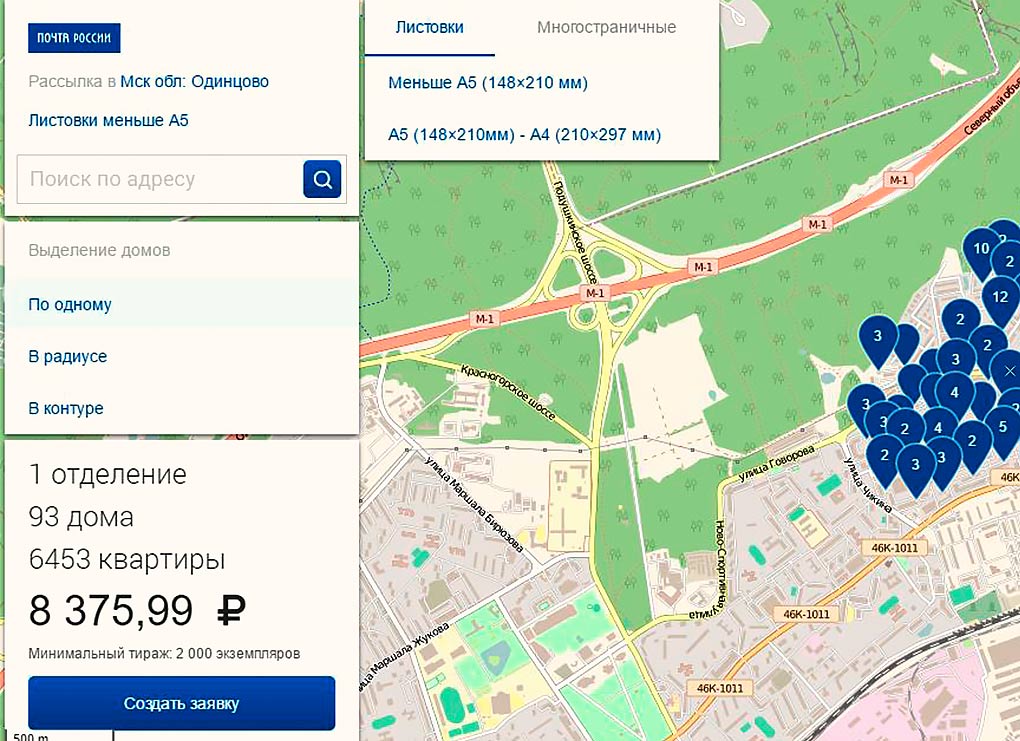
Task: Click the Минимальный тираж: 2 000 экземпляров note
Action: point(164,653)
